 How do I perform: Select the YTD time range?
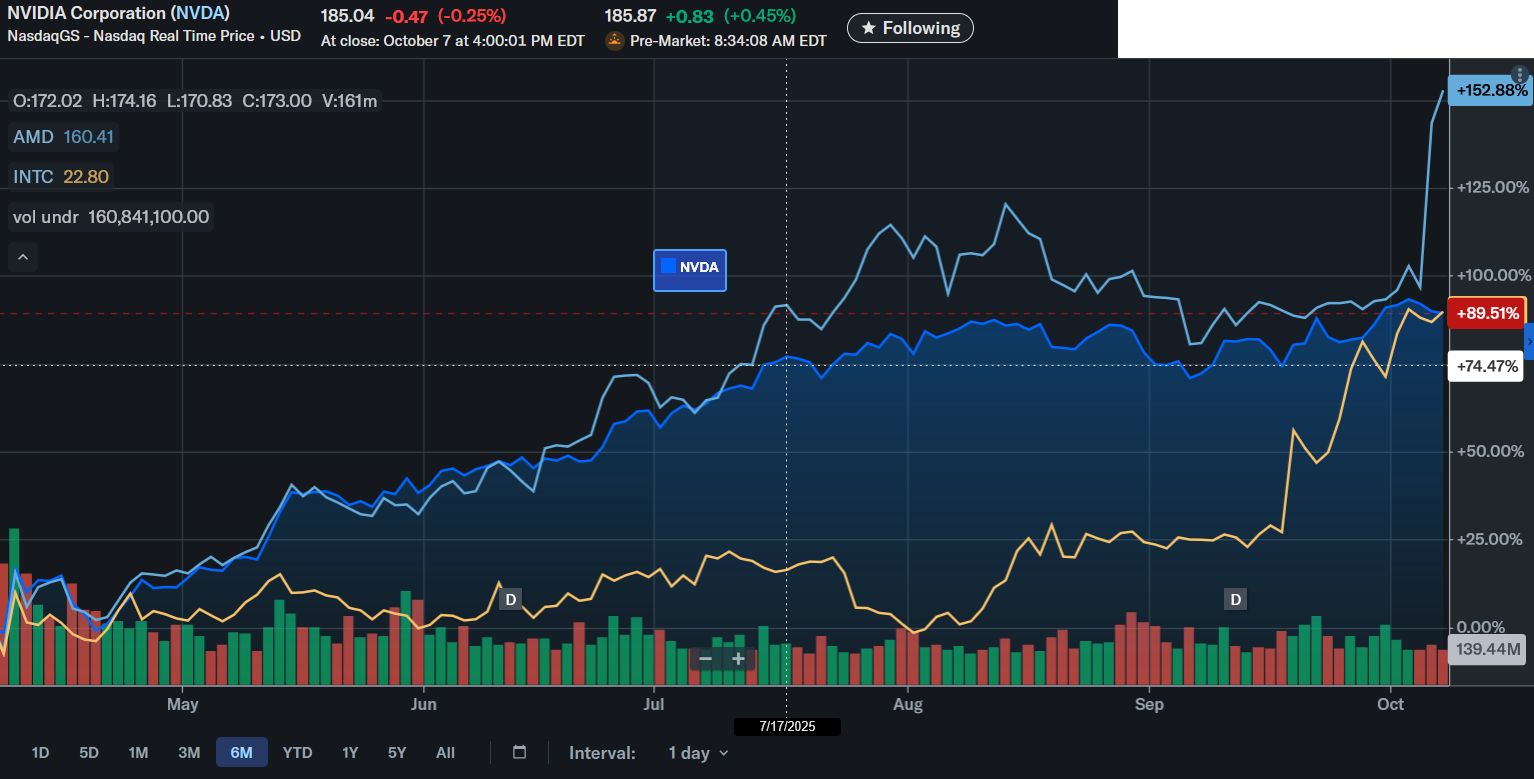coord(297,752)
